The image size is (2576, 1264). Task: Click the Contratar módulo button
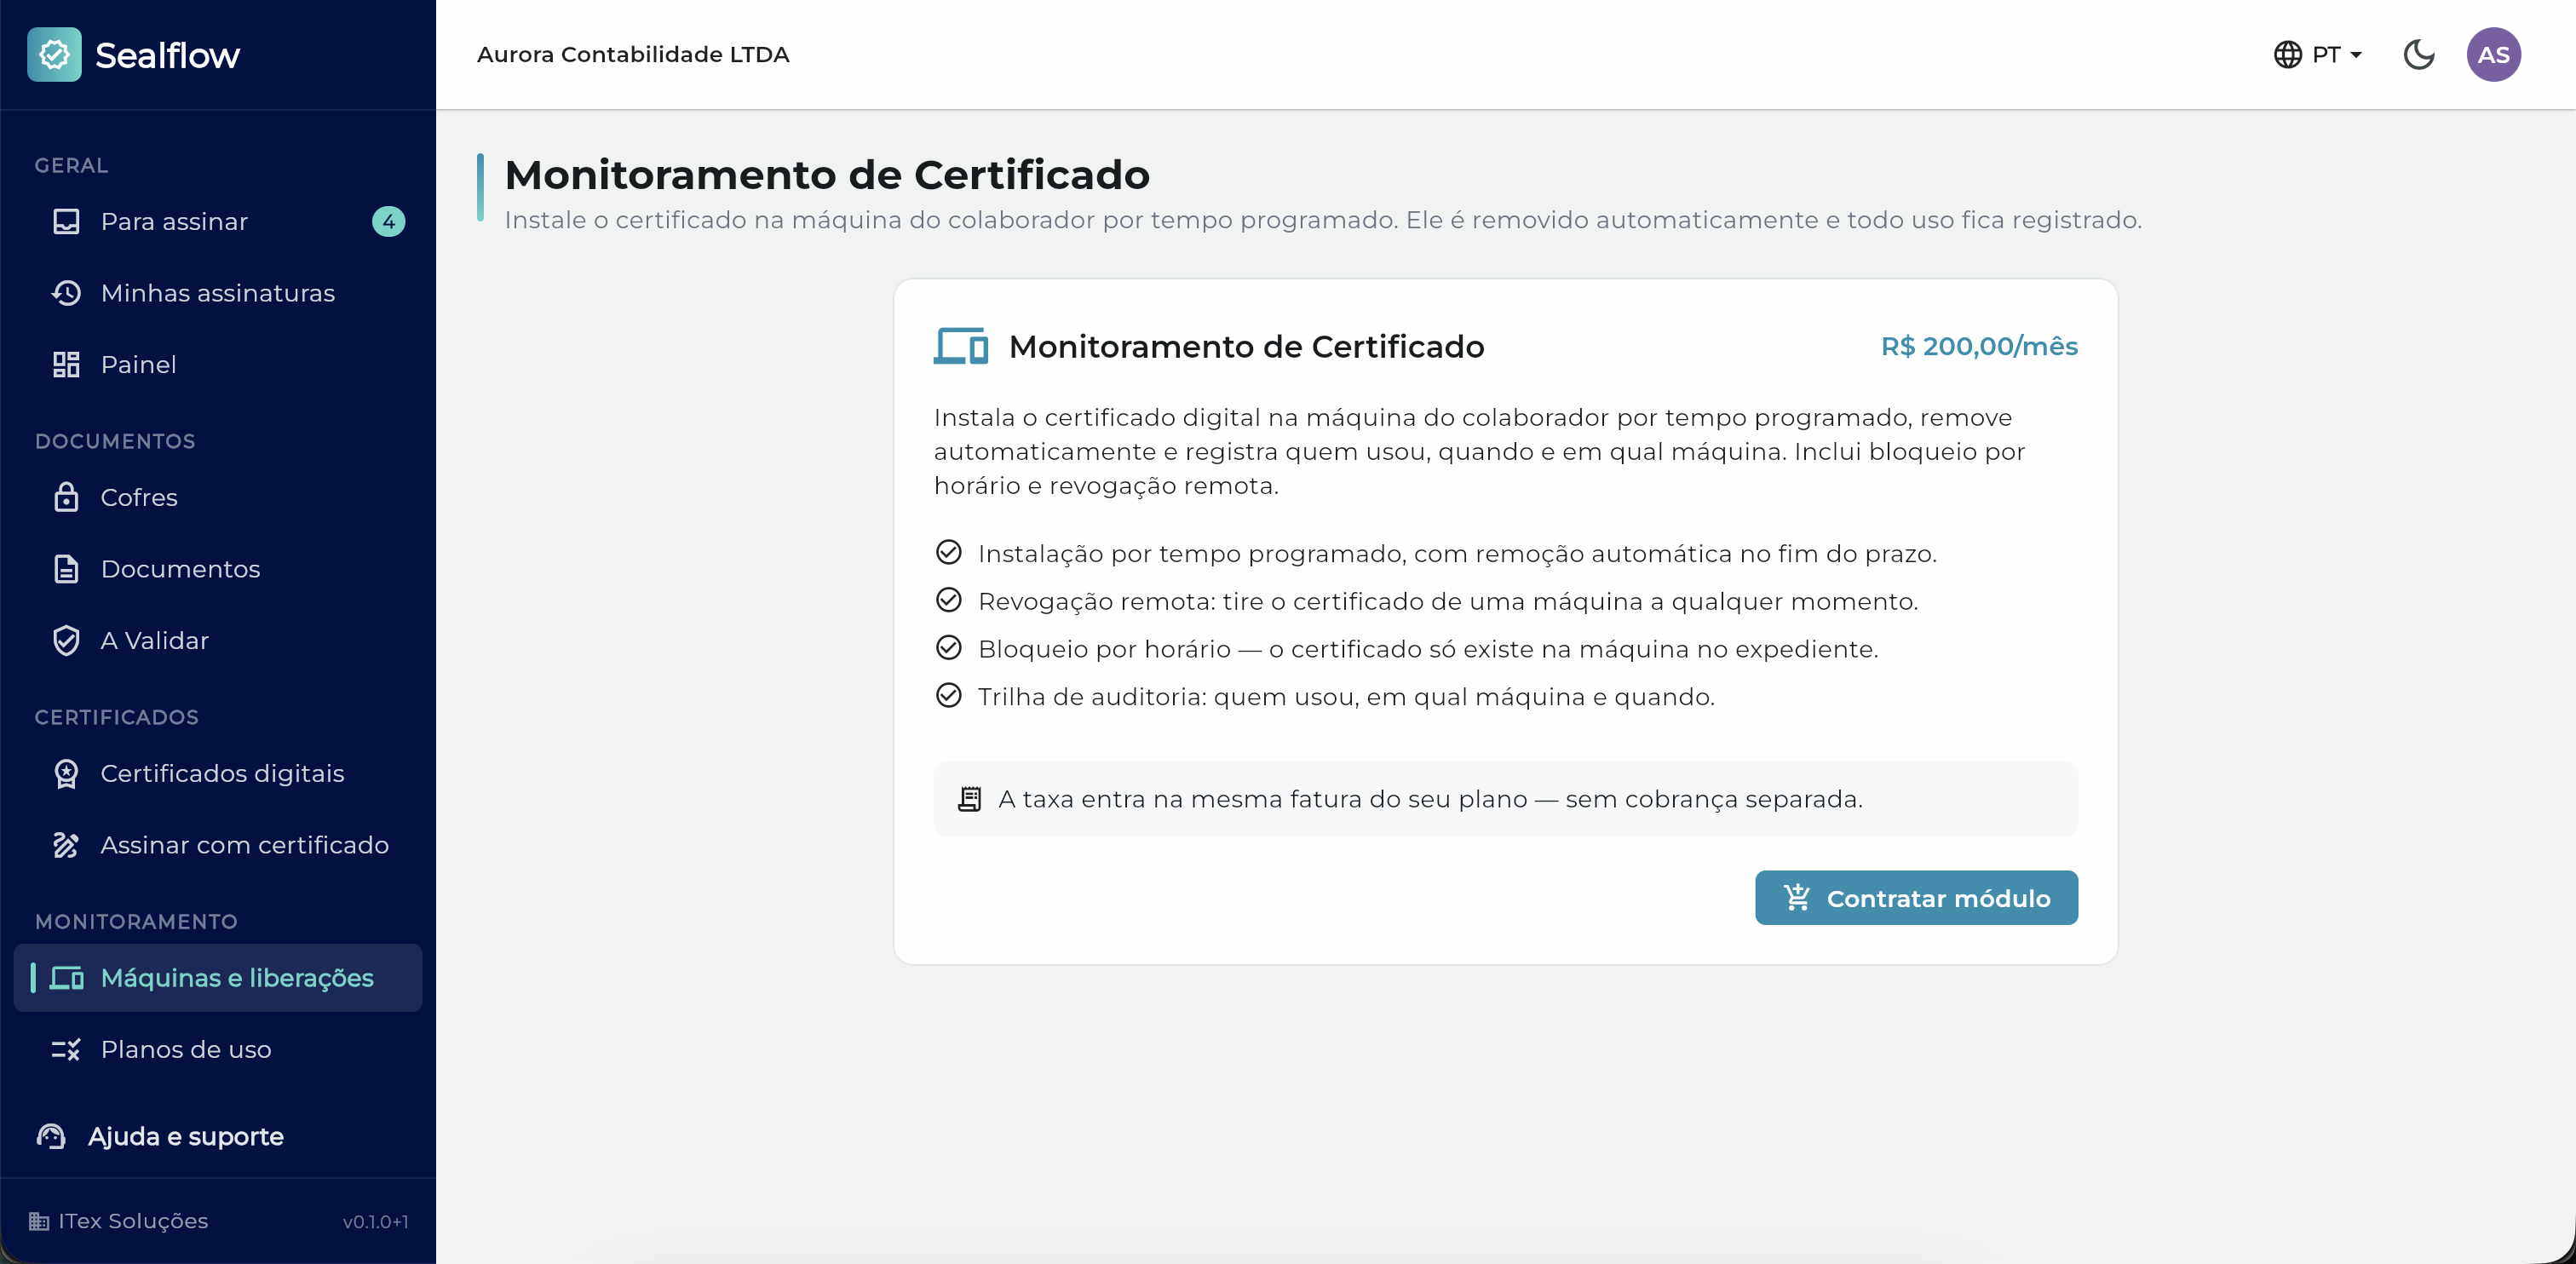(x=1916, y=898)
